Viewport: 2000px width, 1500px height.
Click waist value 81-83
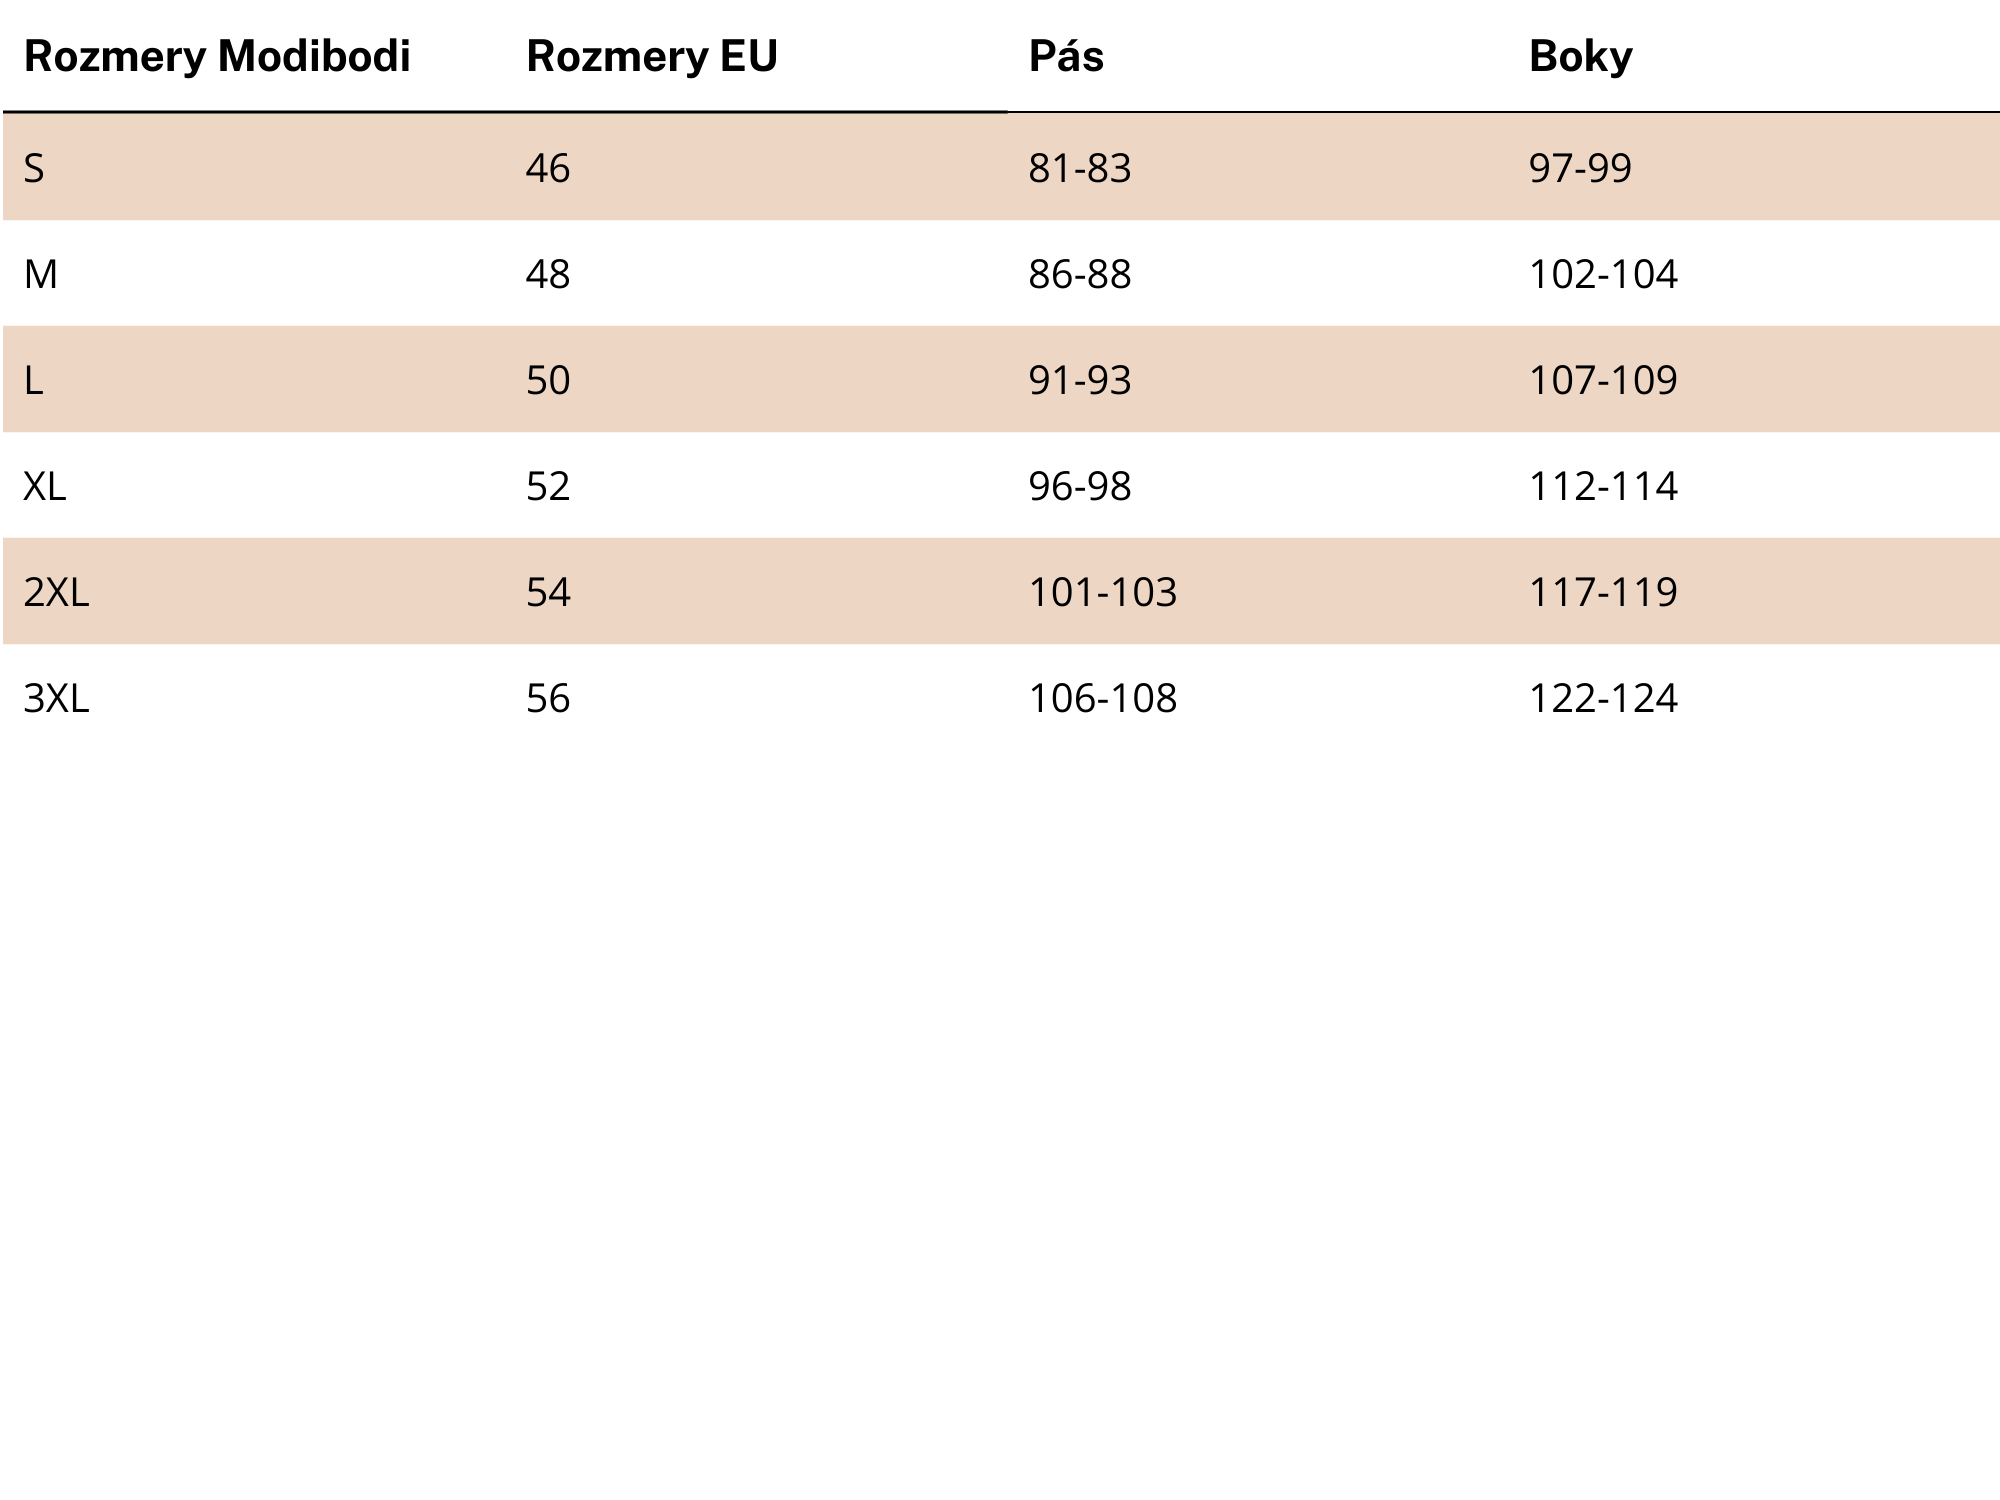coord(1080,168)
